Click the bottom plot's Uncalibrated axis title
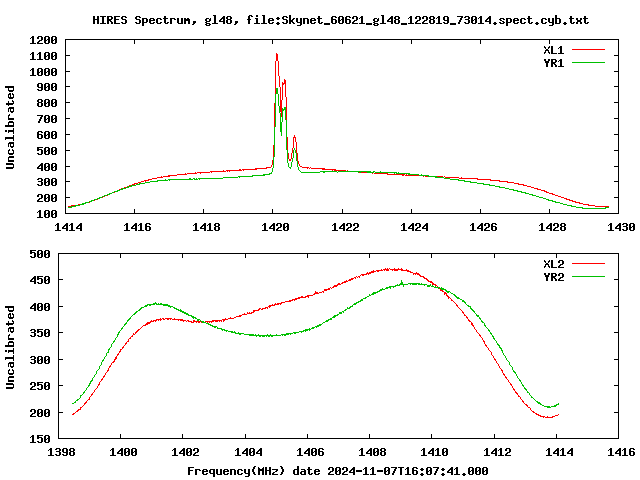Screen dimensions: 640x480 10,347
